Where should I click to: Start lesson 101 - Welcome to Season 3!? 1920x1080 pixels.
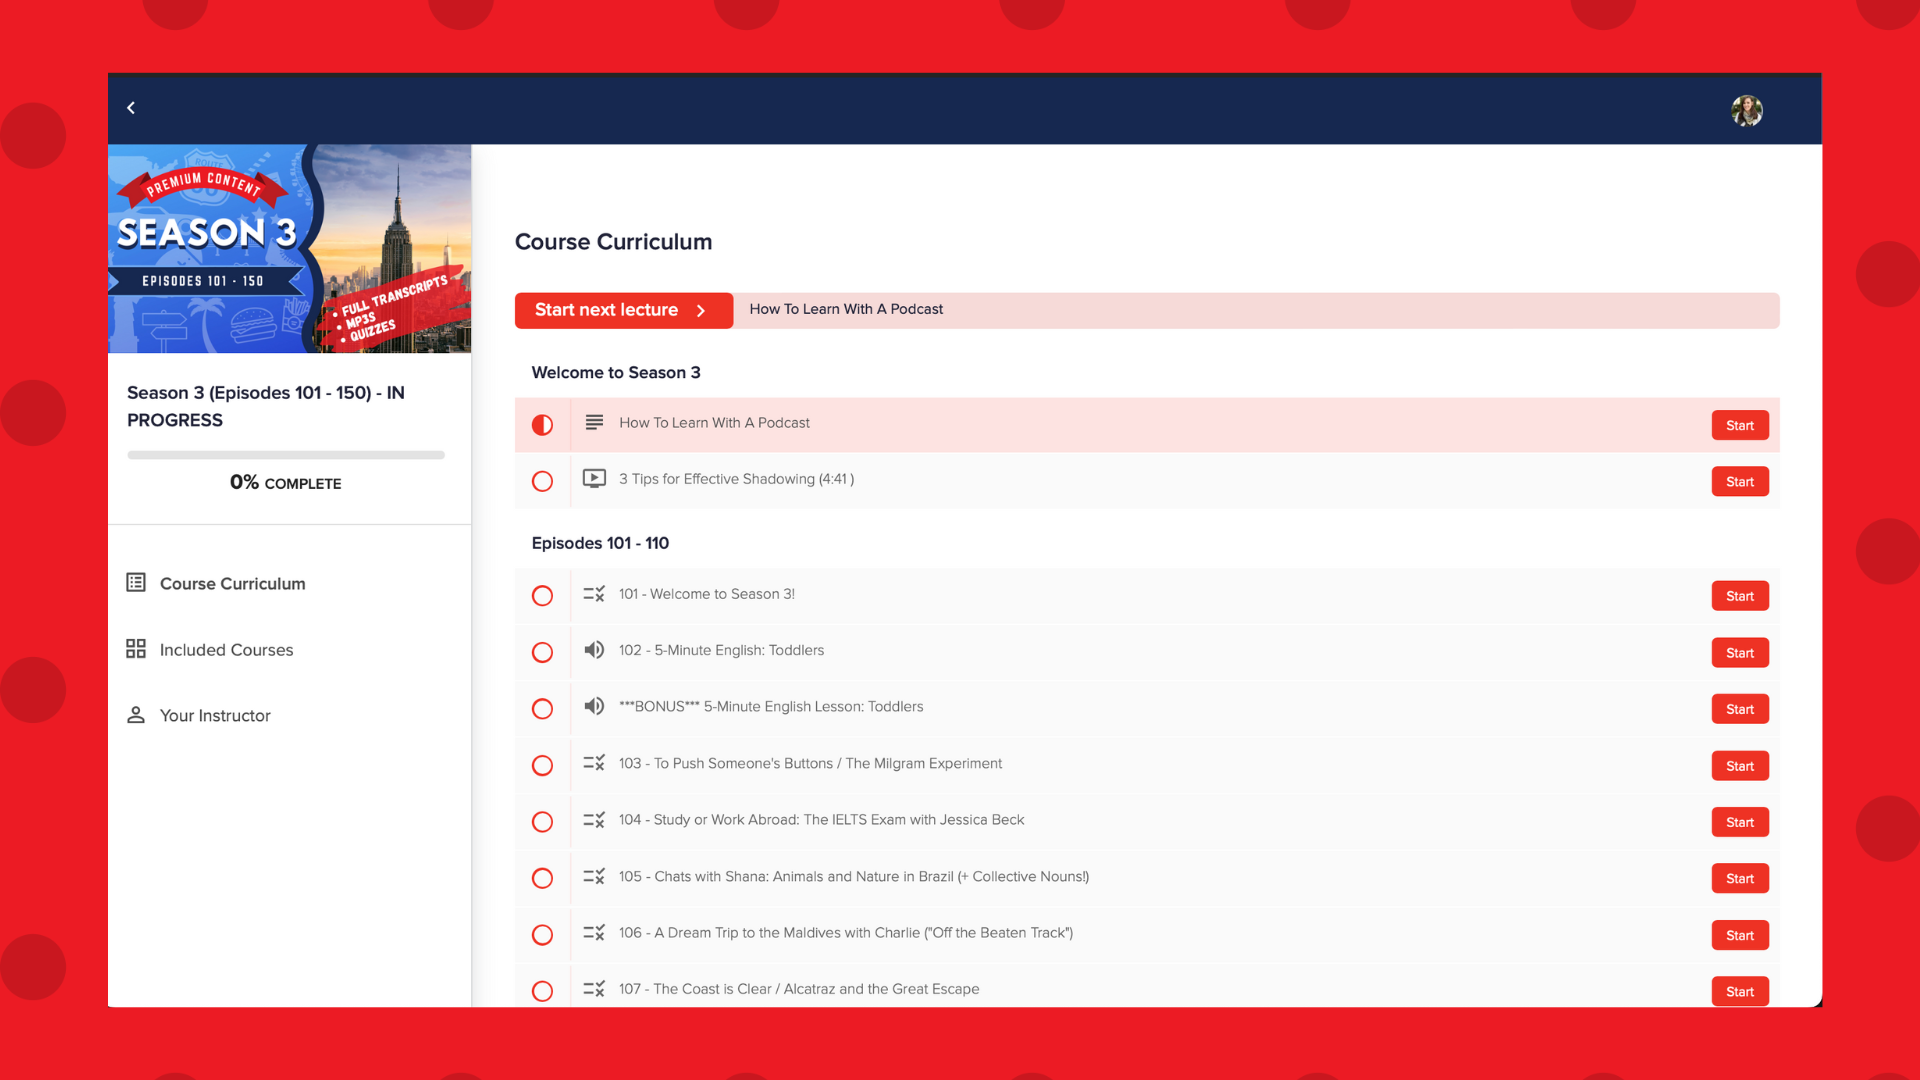pos(1740,596)
